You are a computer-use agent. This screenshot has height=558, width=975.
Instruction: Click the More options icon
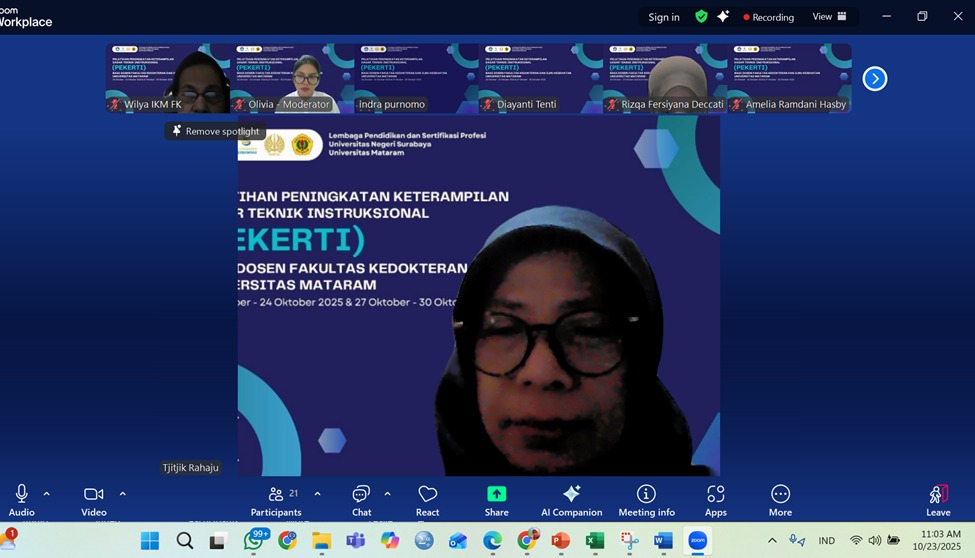pyautogui.click(x=780, y=498)
